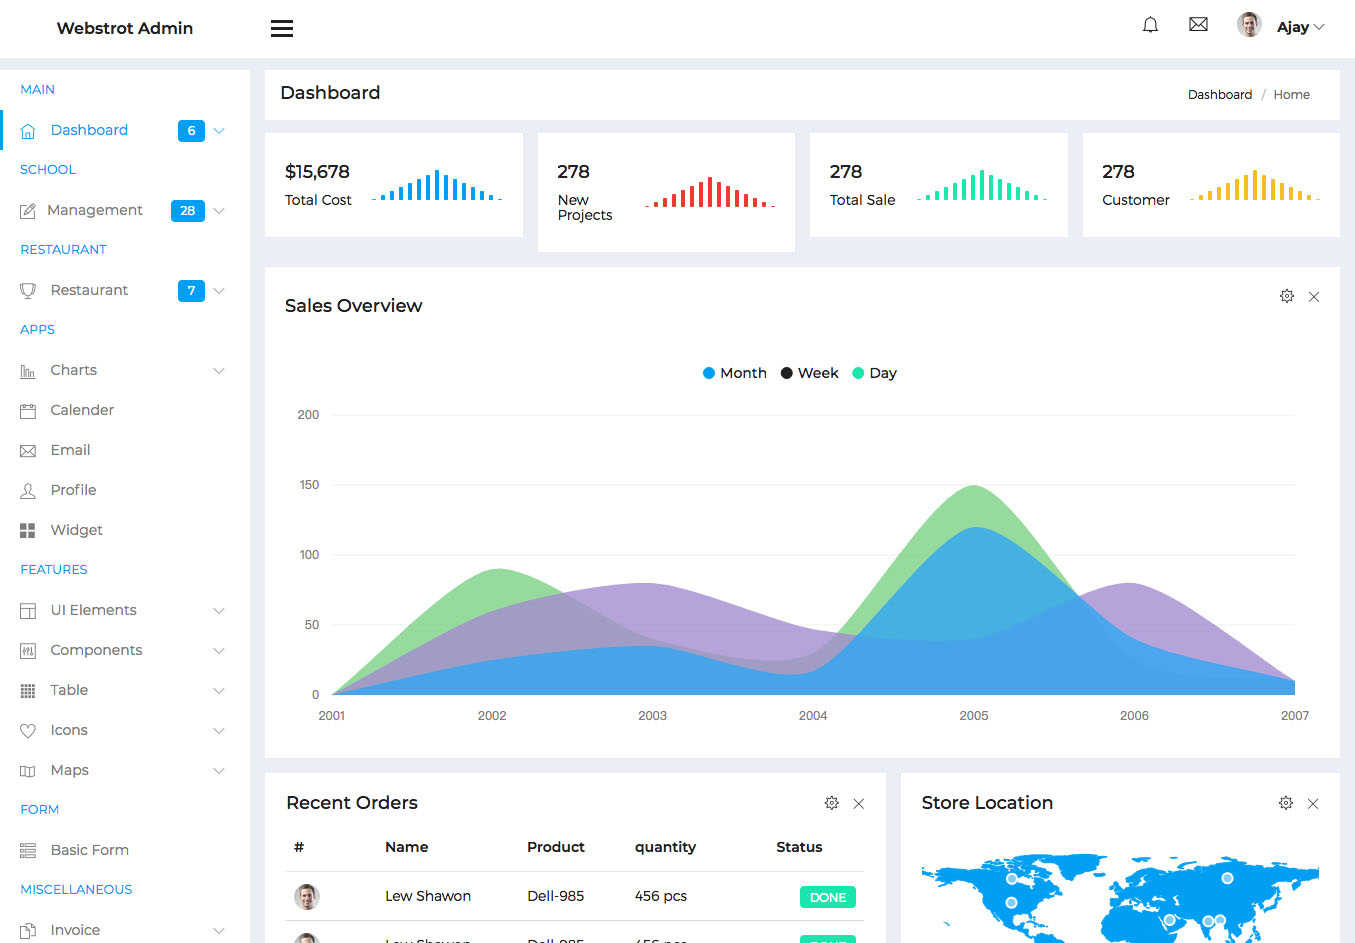Close the Store Location panel
Image resolution: width=1355 pixels, height=943 pixels.
pos(1313,804)
